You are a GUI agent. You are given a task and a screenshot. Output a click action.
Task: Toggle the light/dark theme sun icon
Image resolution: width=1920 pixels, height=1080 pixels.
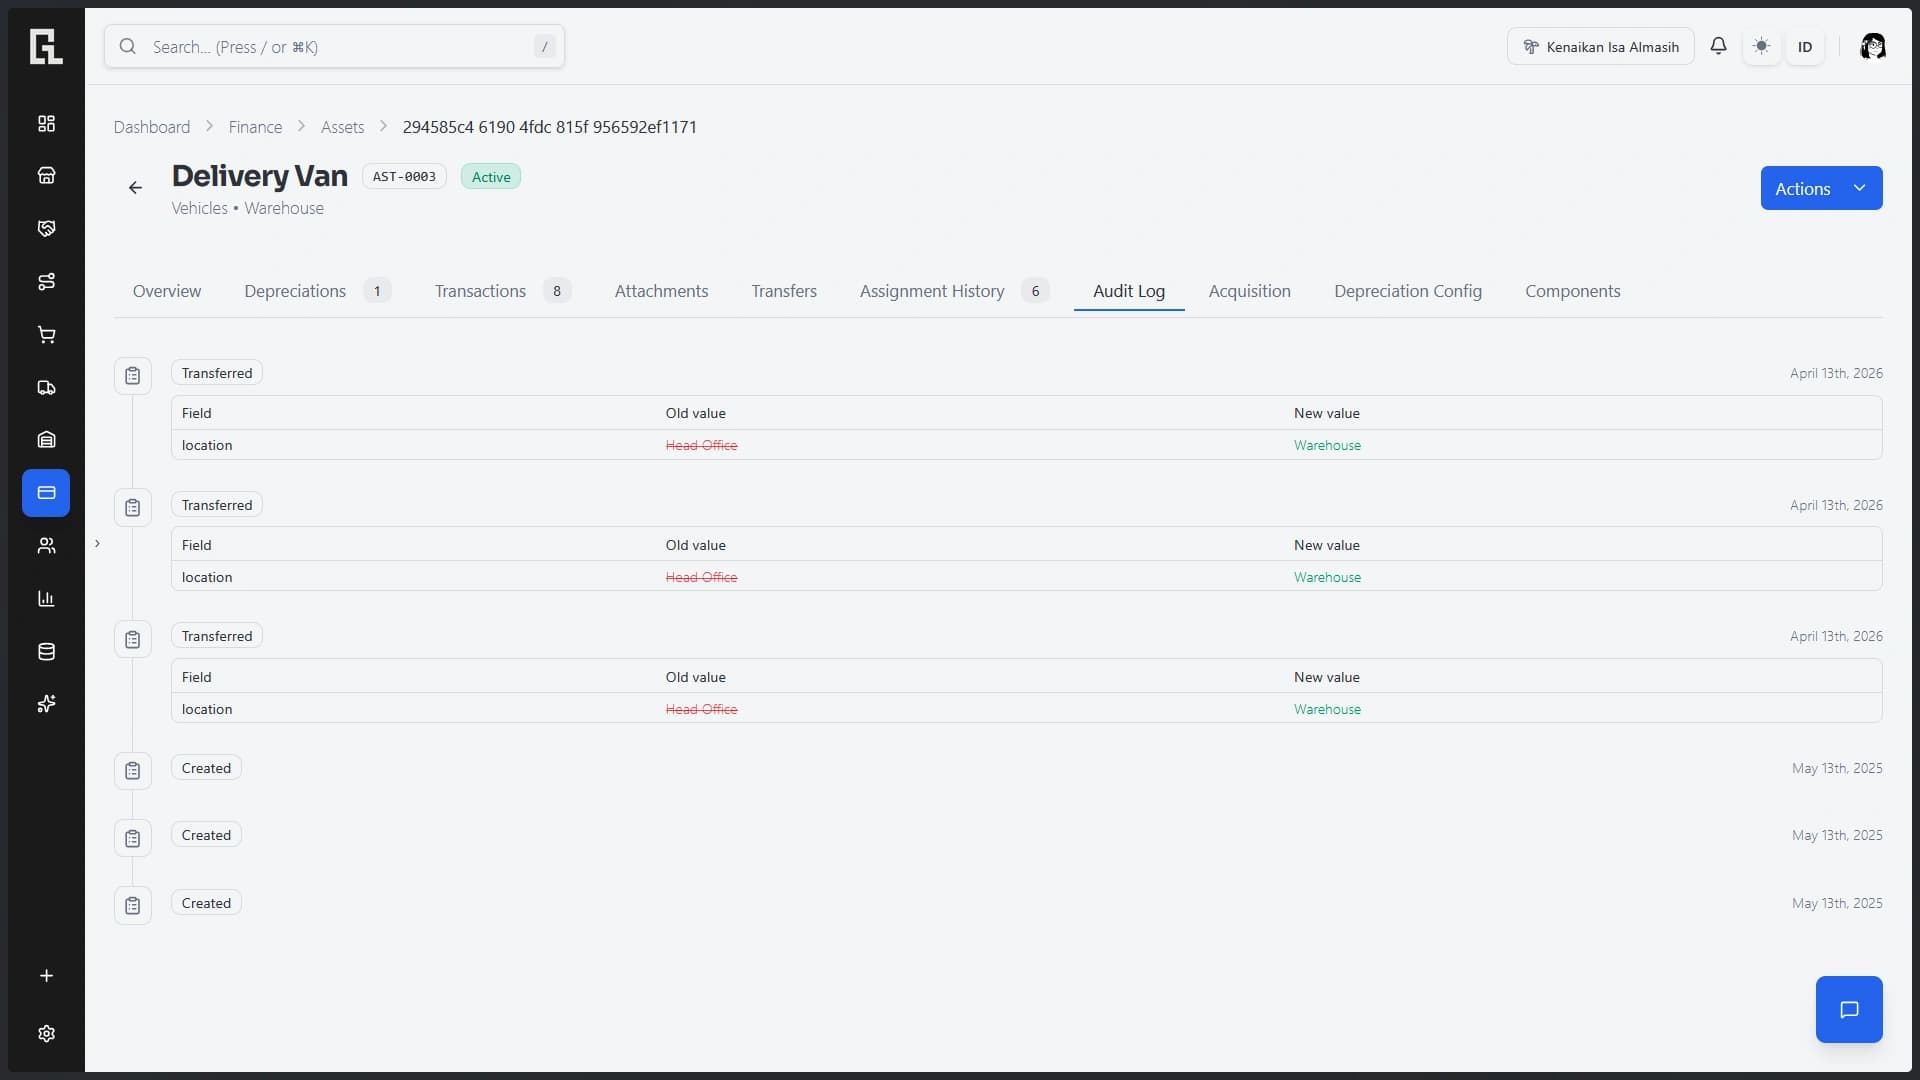coord(1761,46)
